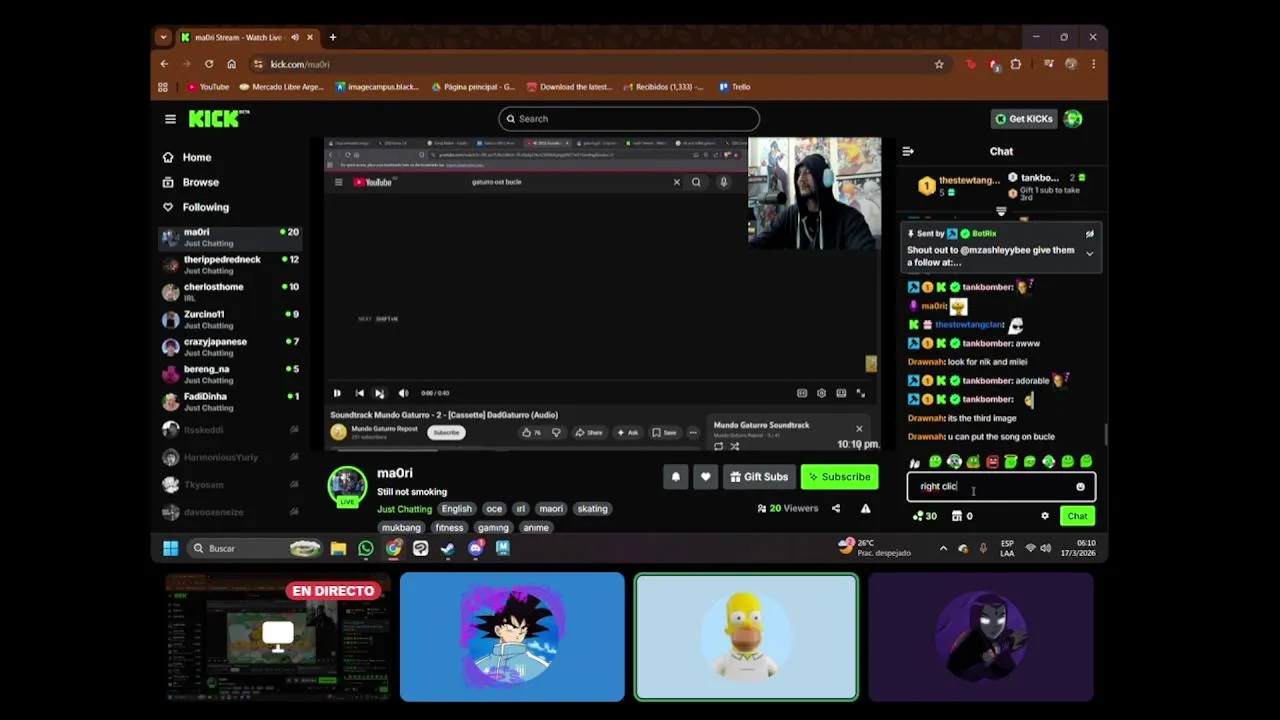Open therippedredneck channel
Viewport: 1280px width, 720px height.
(230, 264)
